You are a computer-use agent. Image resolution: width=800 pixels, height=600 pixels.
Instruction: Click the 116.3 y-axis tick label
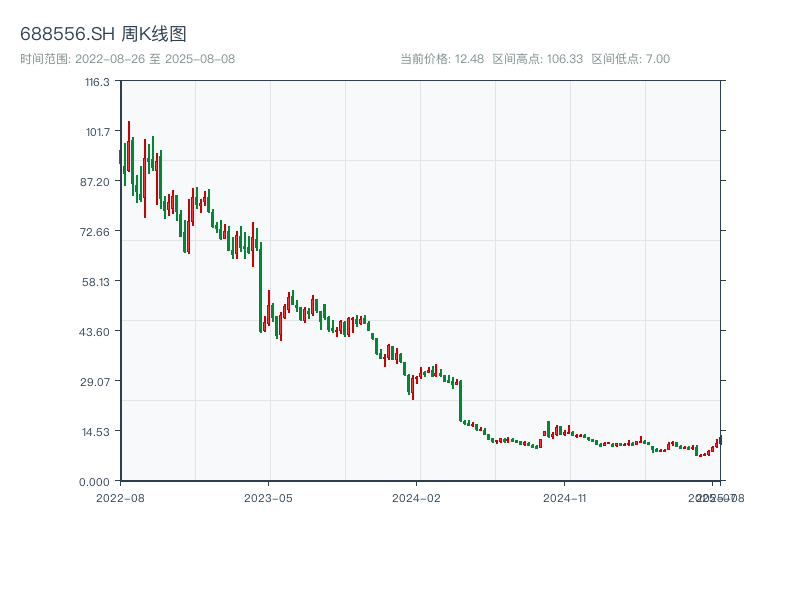[97, 82]
